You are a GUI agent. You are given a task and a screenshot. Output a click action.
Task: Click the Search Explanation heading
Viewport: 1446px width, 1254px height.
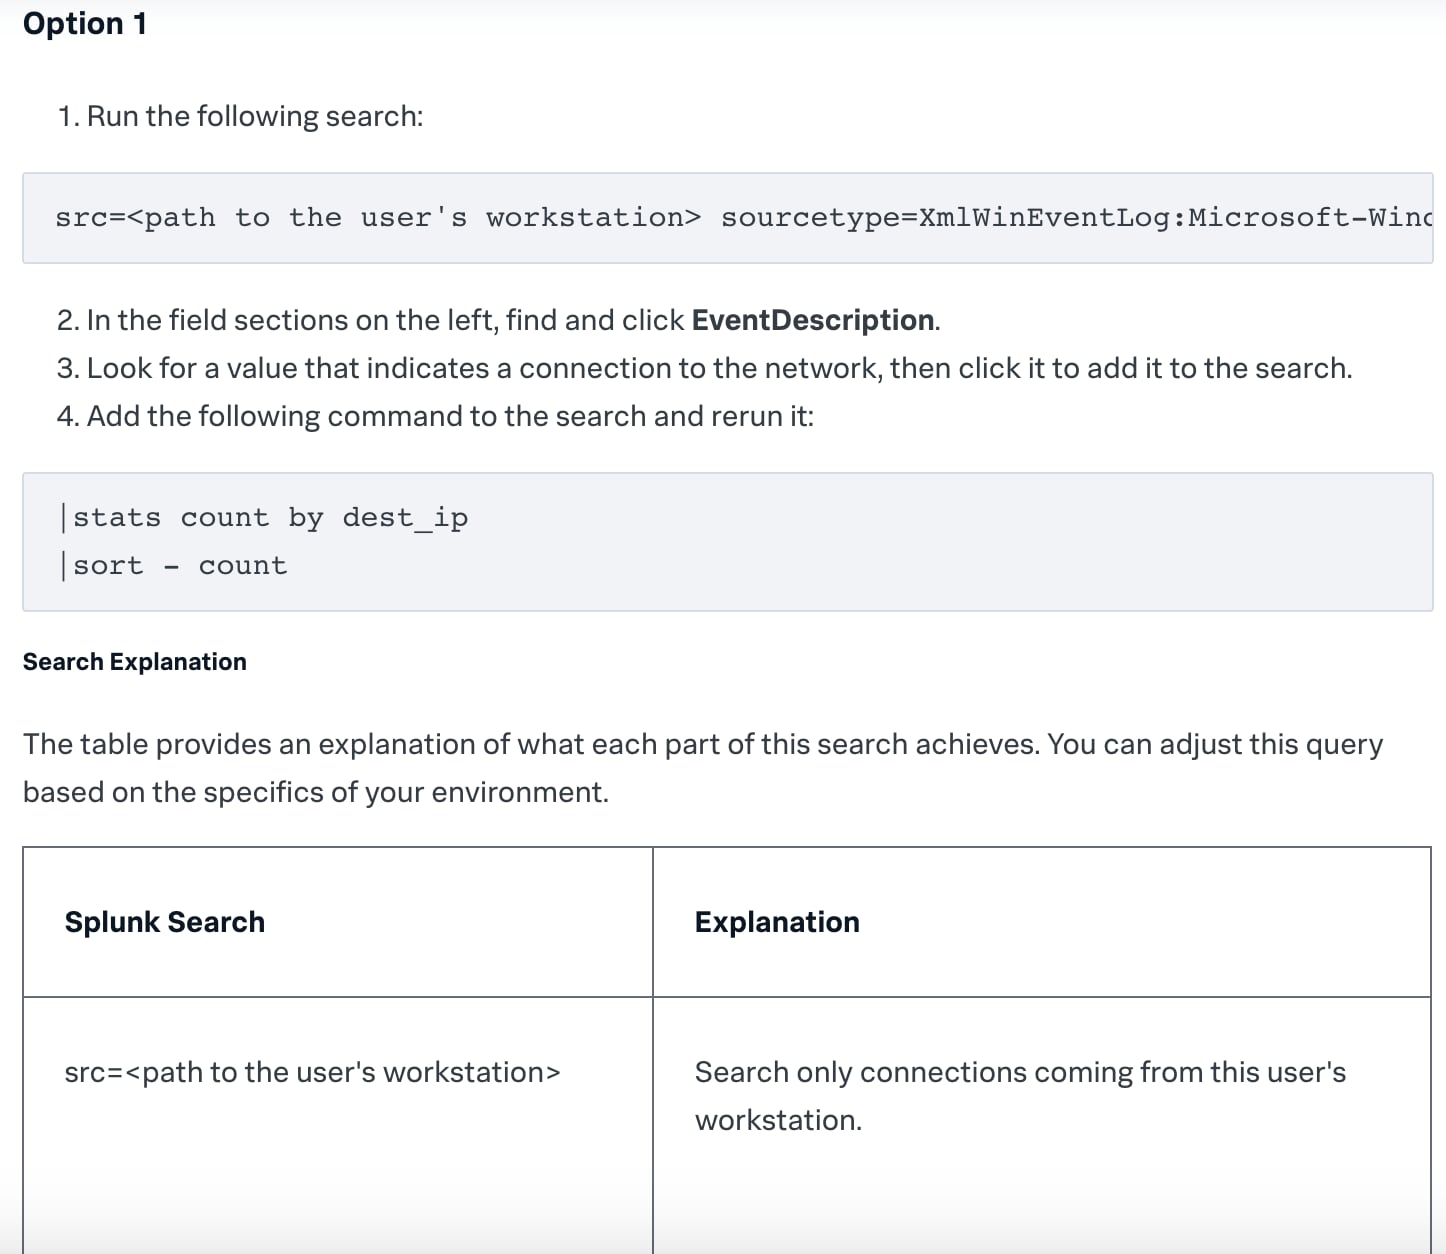click(x=135, y=662)
